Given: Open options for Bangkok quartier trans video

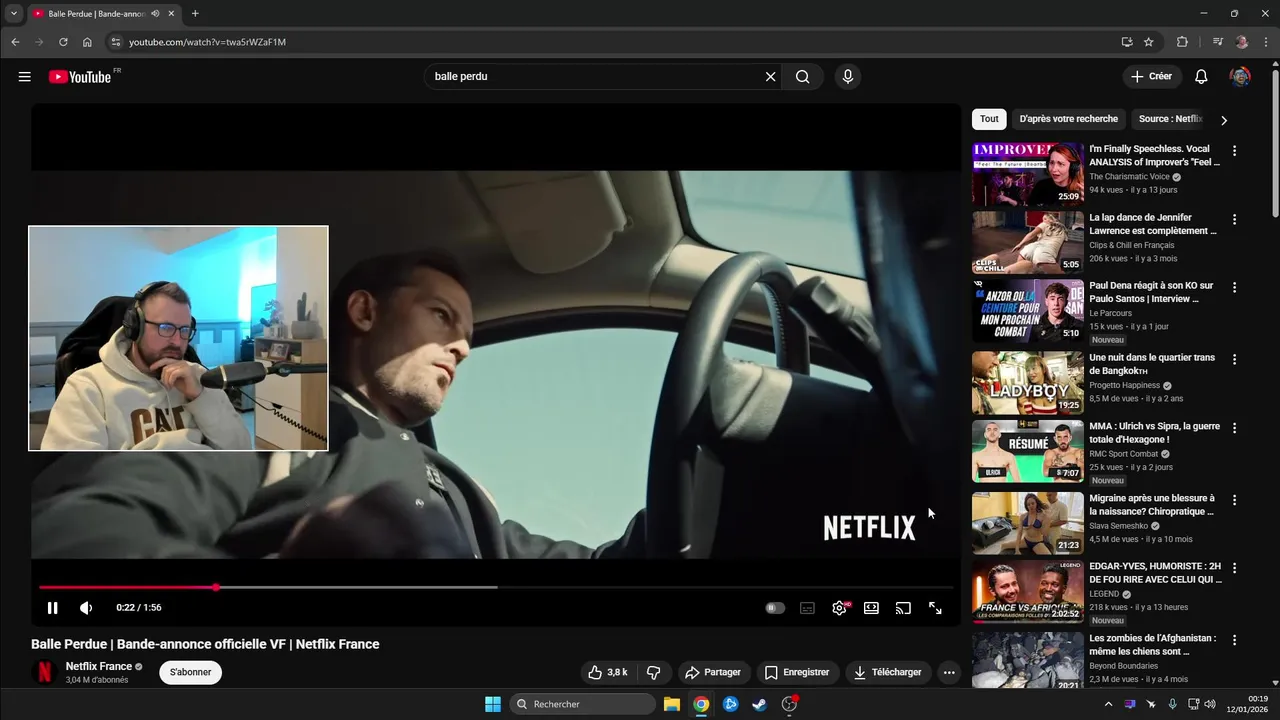Looking at the screenshot, I should click(1234, 359).
